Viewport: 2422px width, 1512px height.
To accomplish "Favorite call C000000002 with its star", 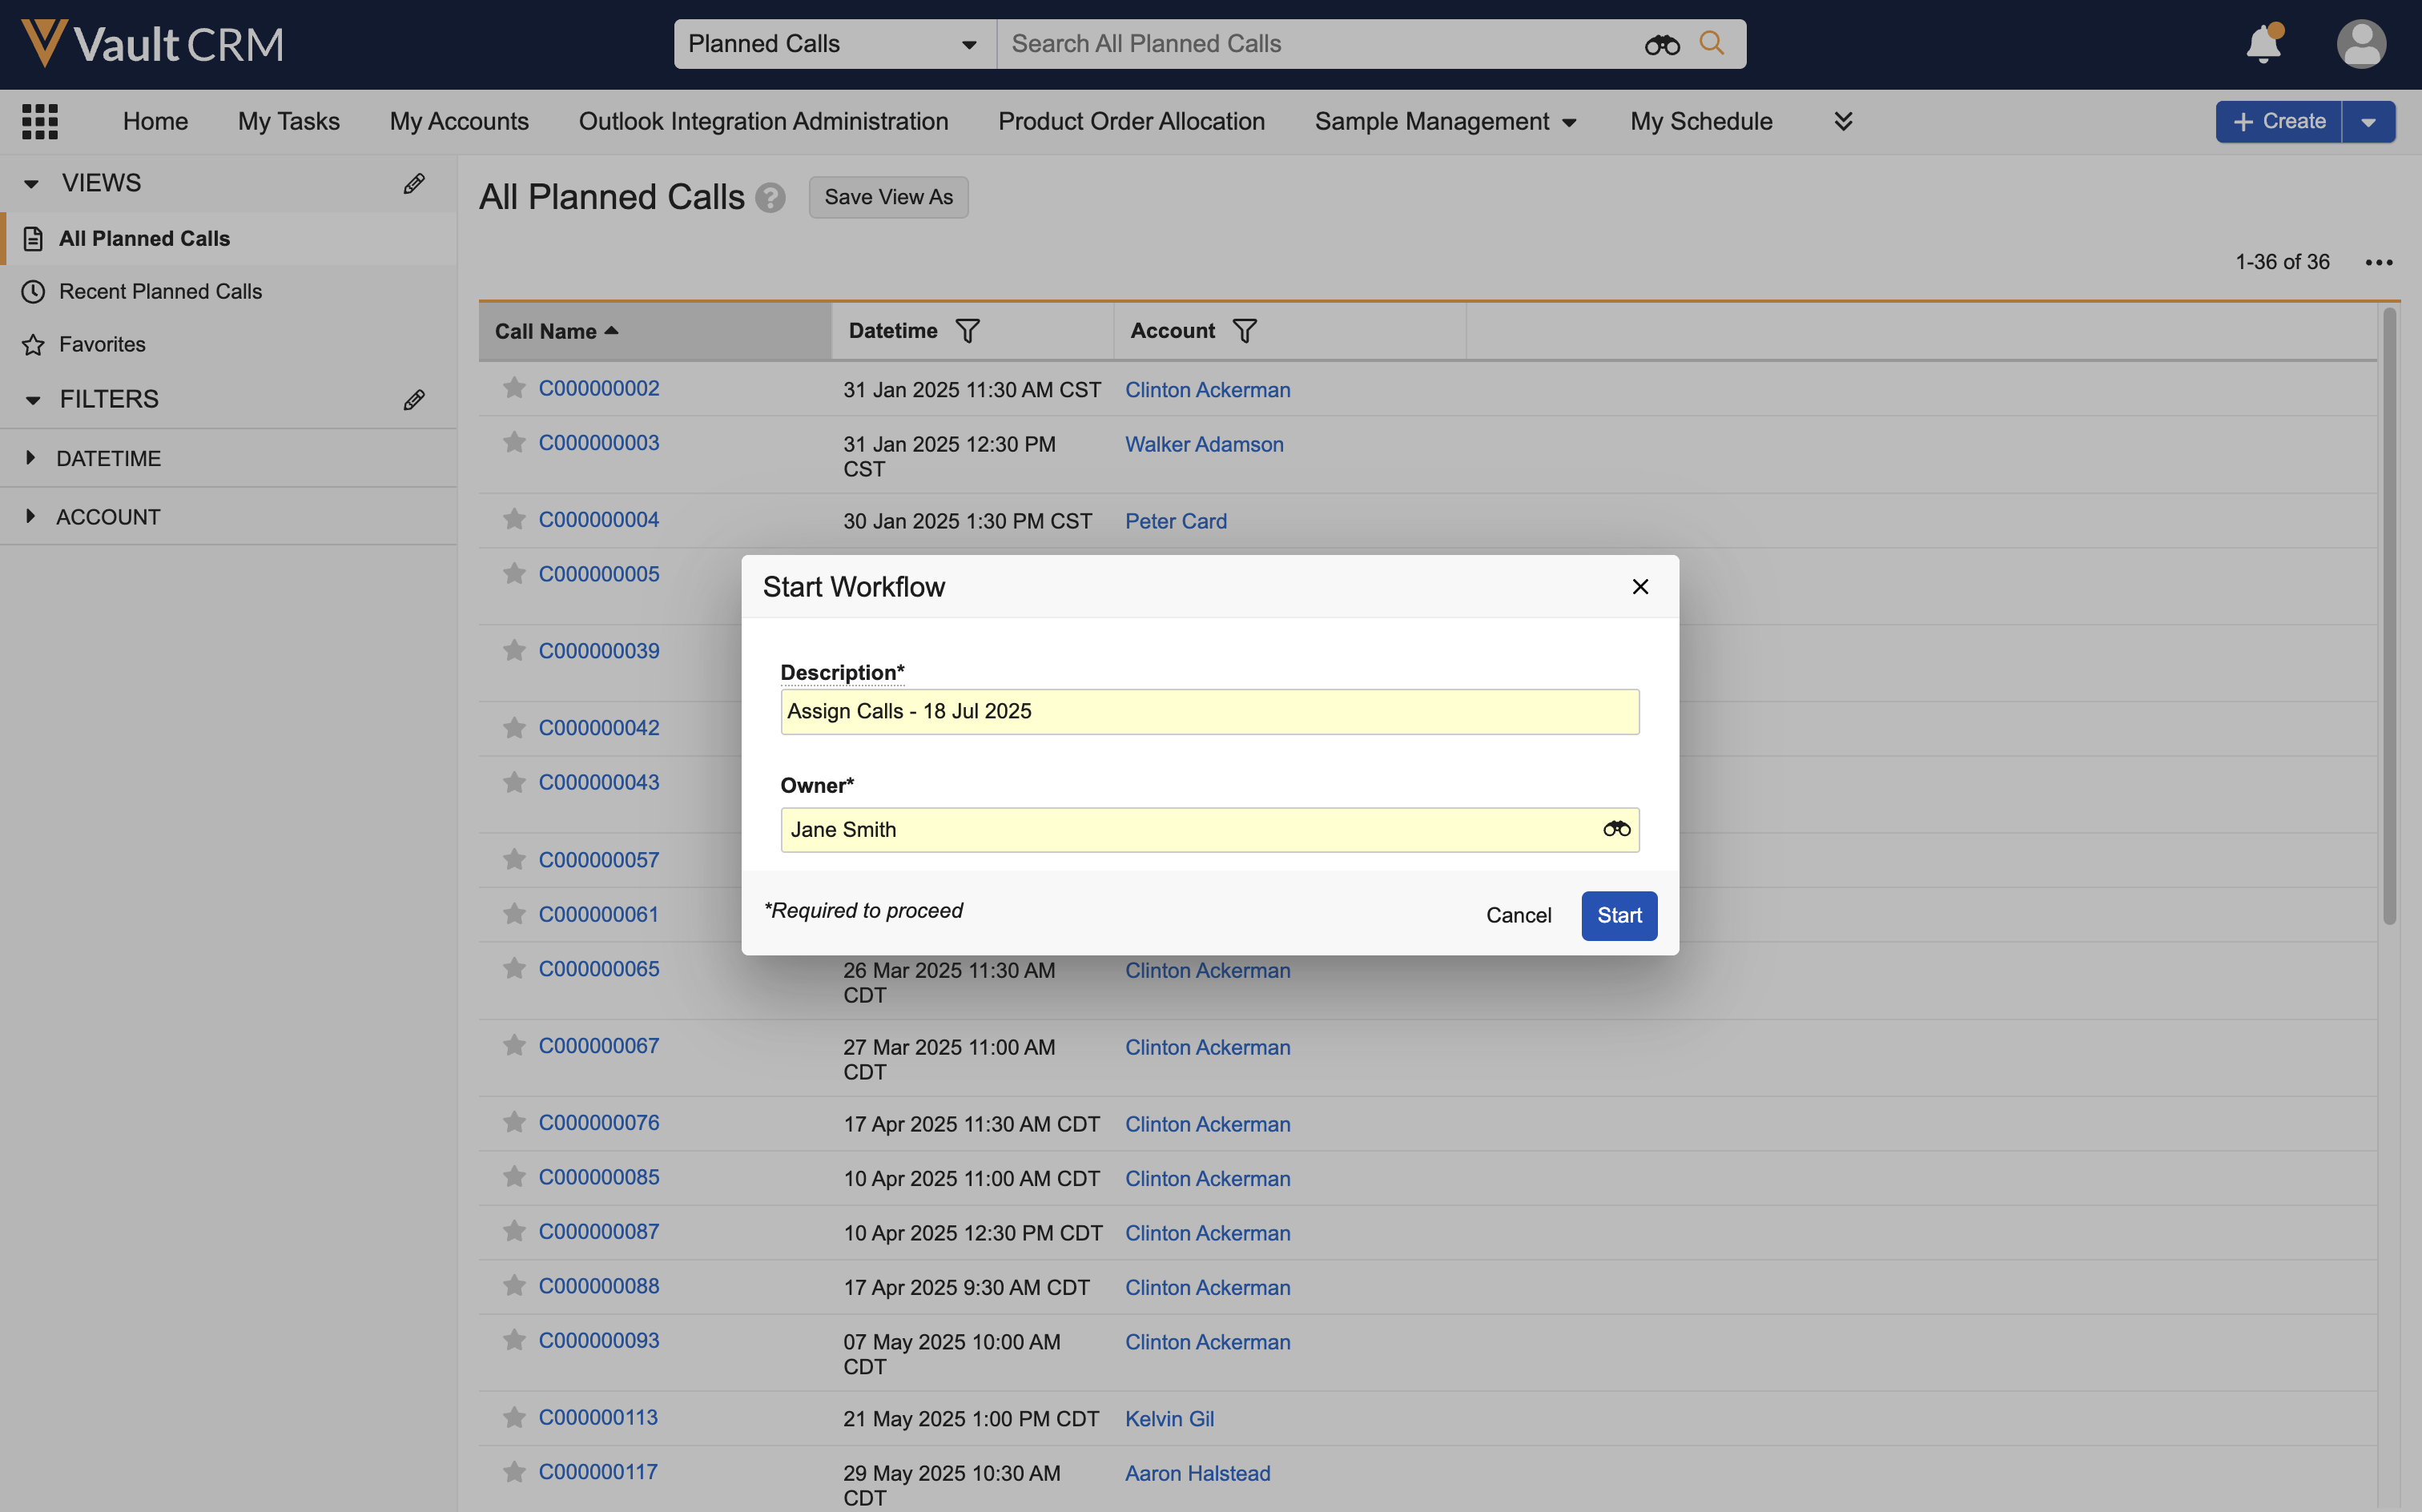I will click(x=514, y=388).
